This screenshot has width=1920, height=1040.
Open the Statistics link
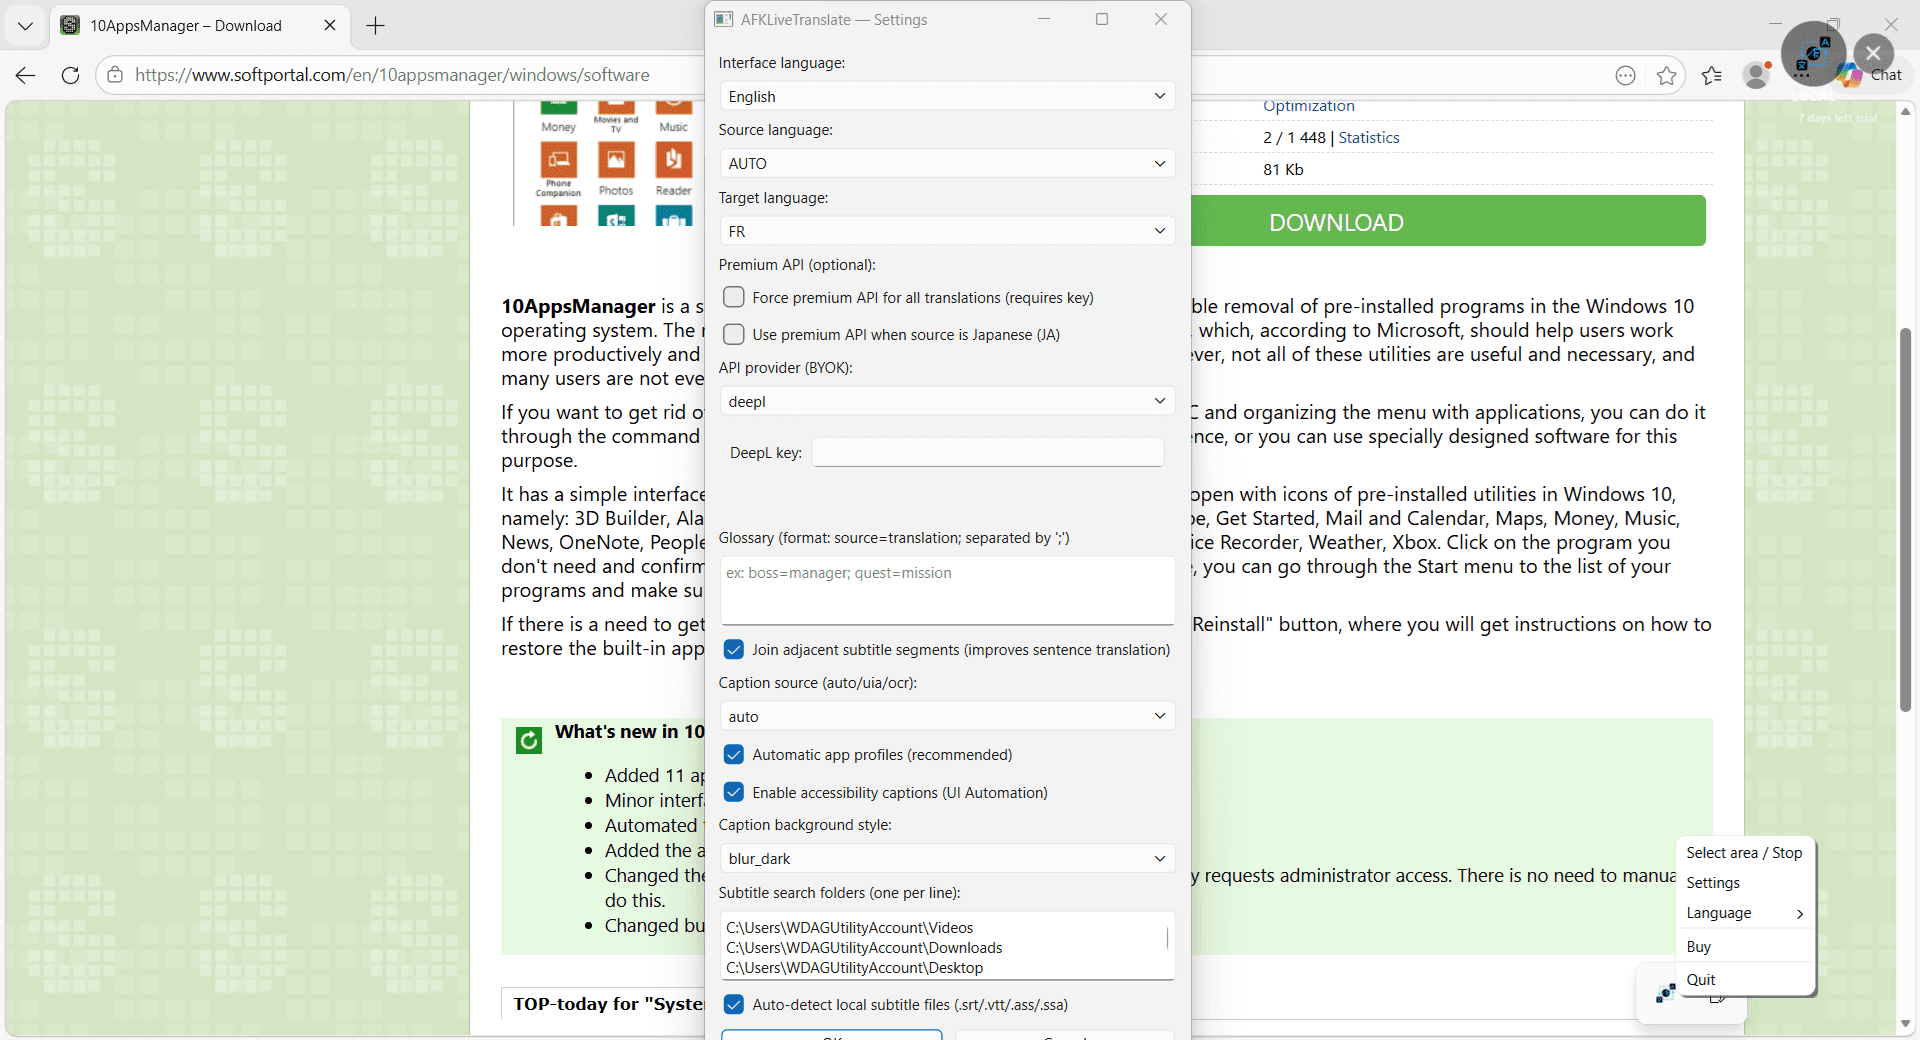[1369, 138]
